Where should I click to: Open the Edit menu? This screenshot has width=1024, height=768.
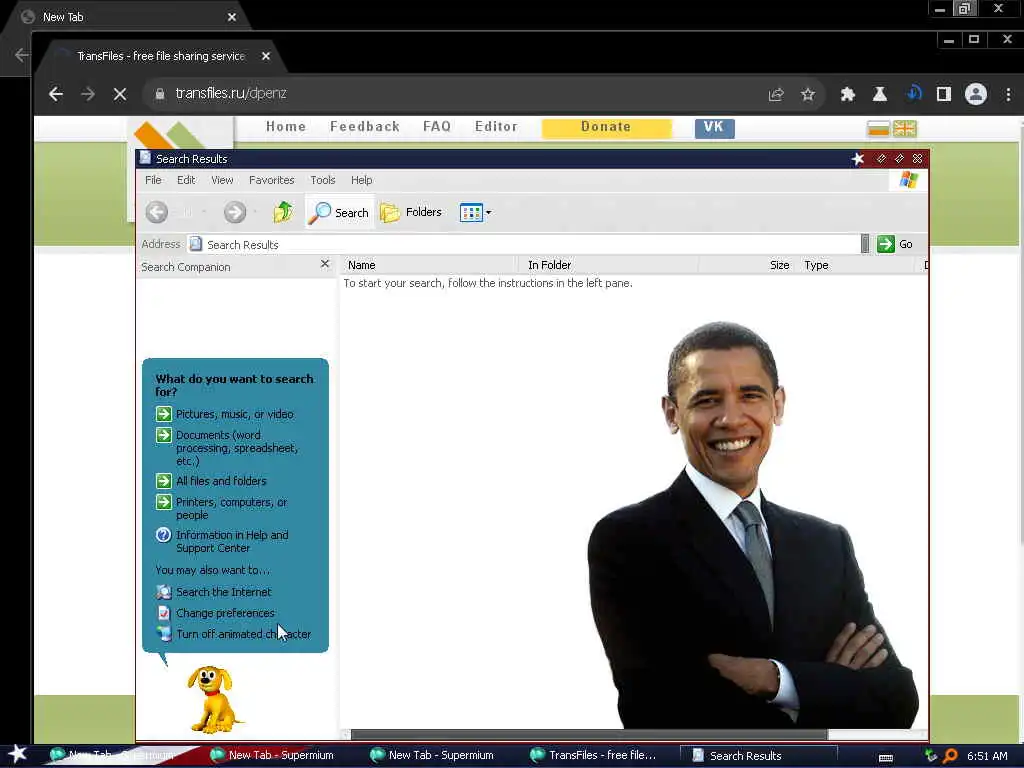tap(186, 180)
